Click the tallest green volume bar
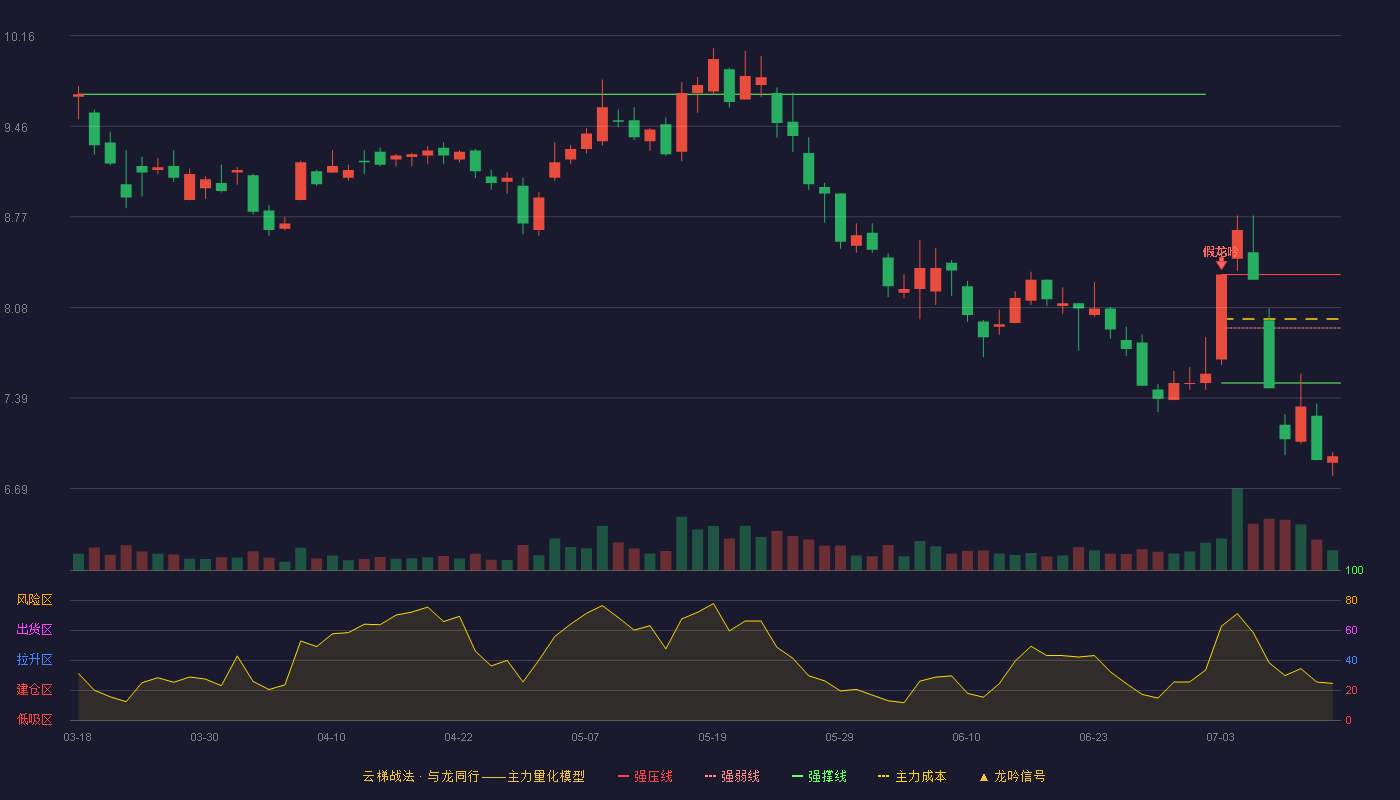 coord(1237,529)
